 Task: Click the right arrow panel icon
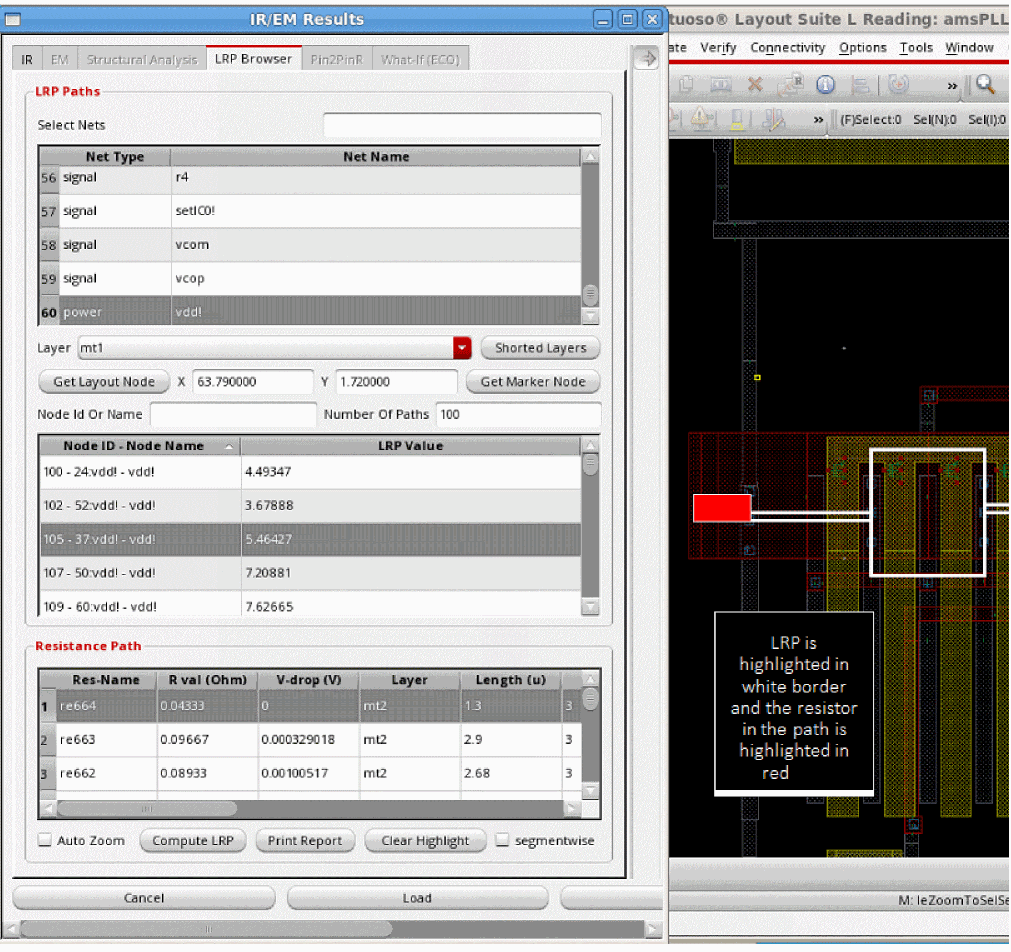[x=647, y=59]
